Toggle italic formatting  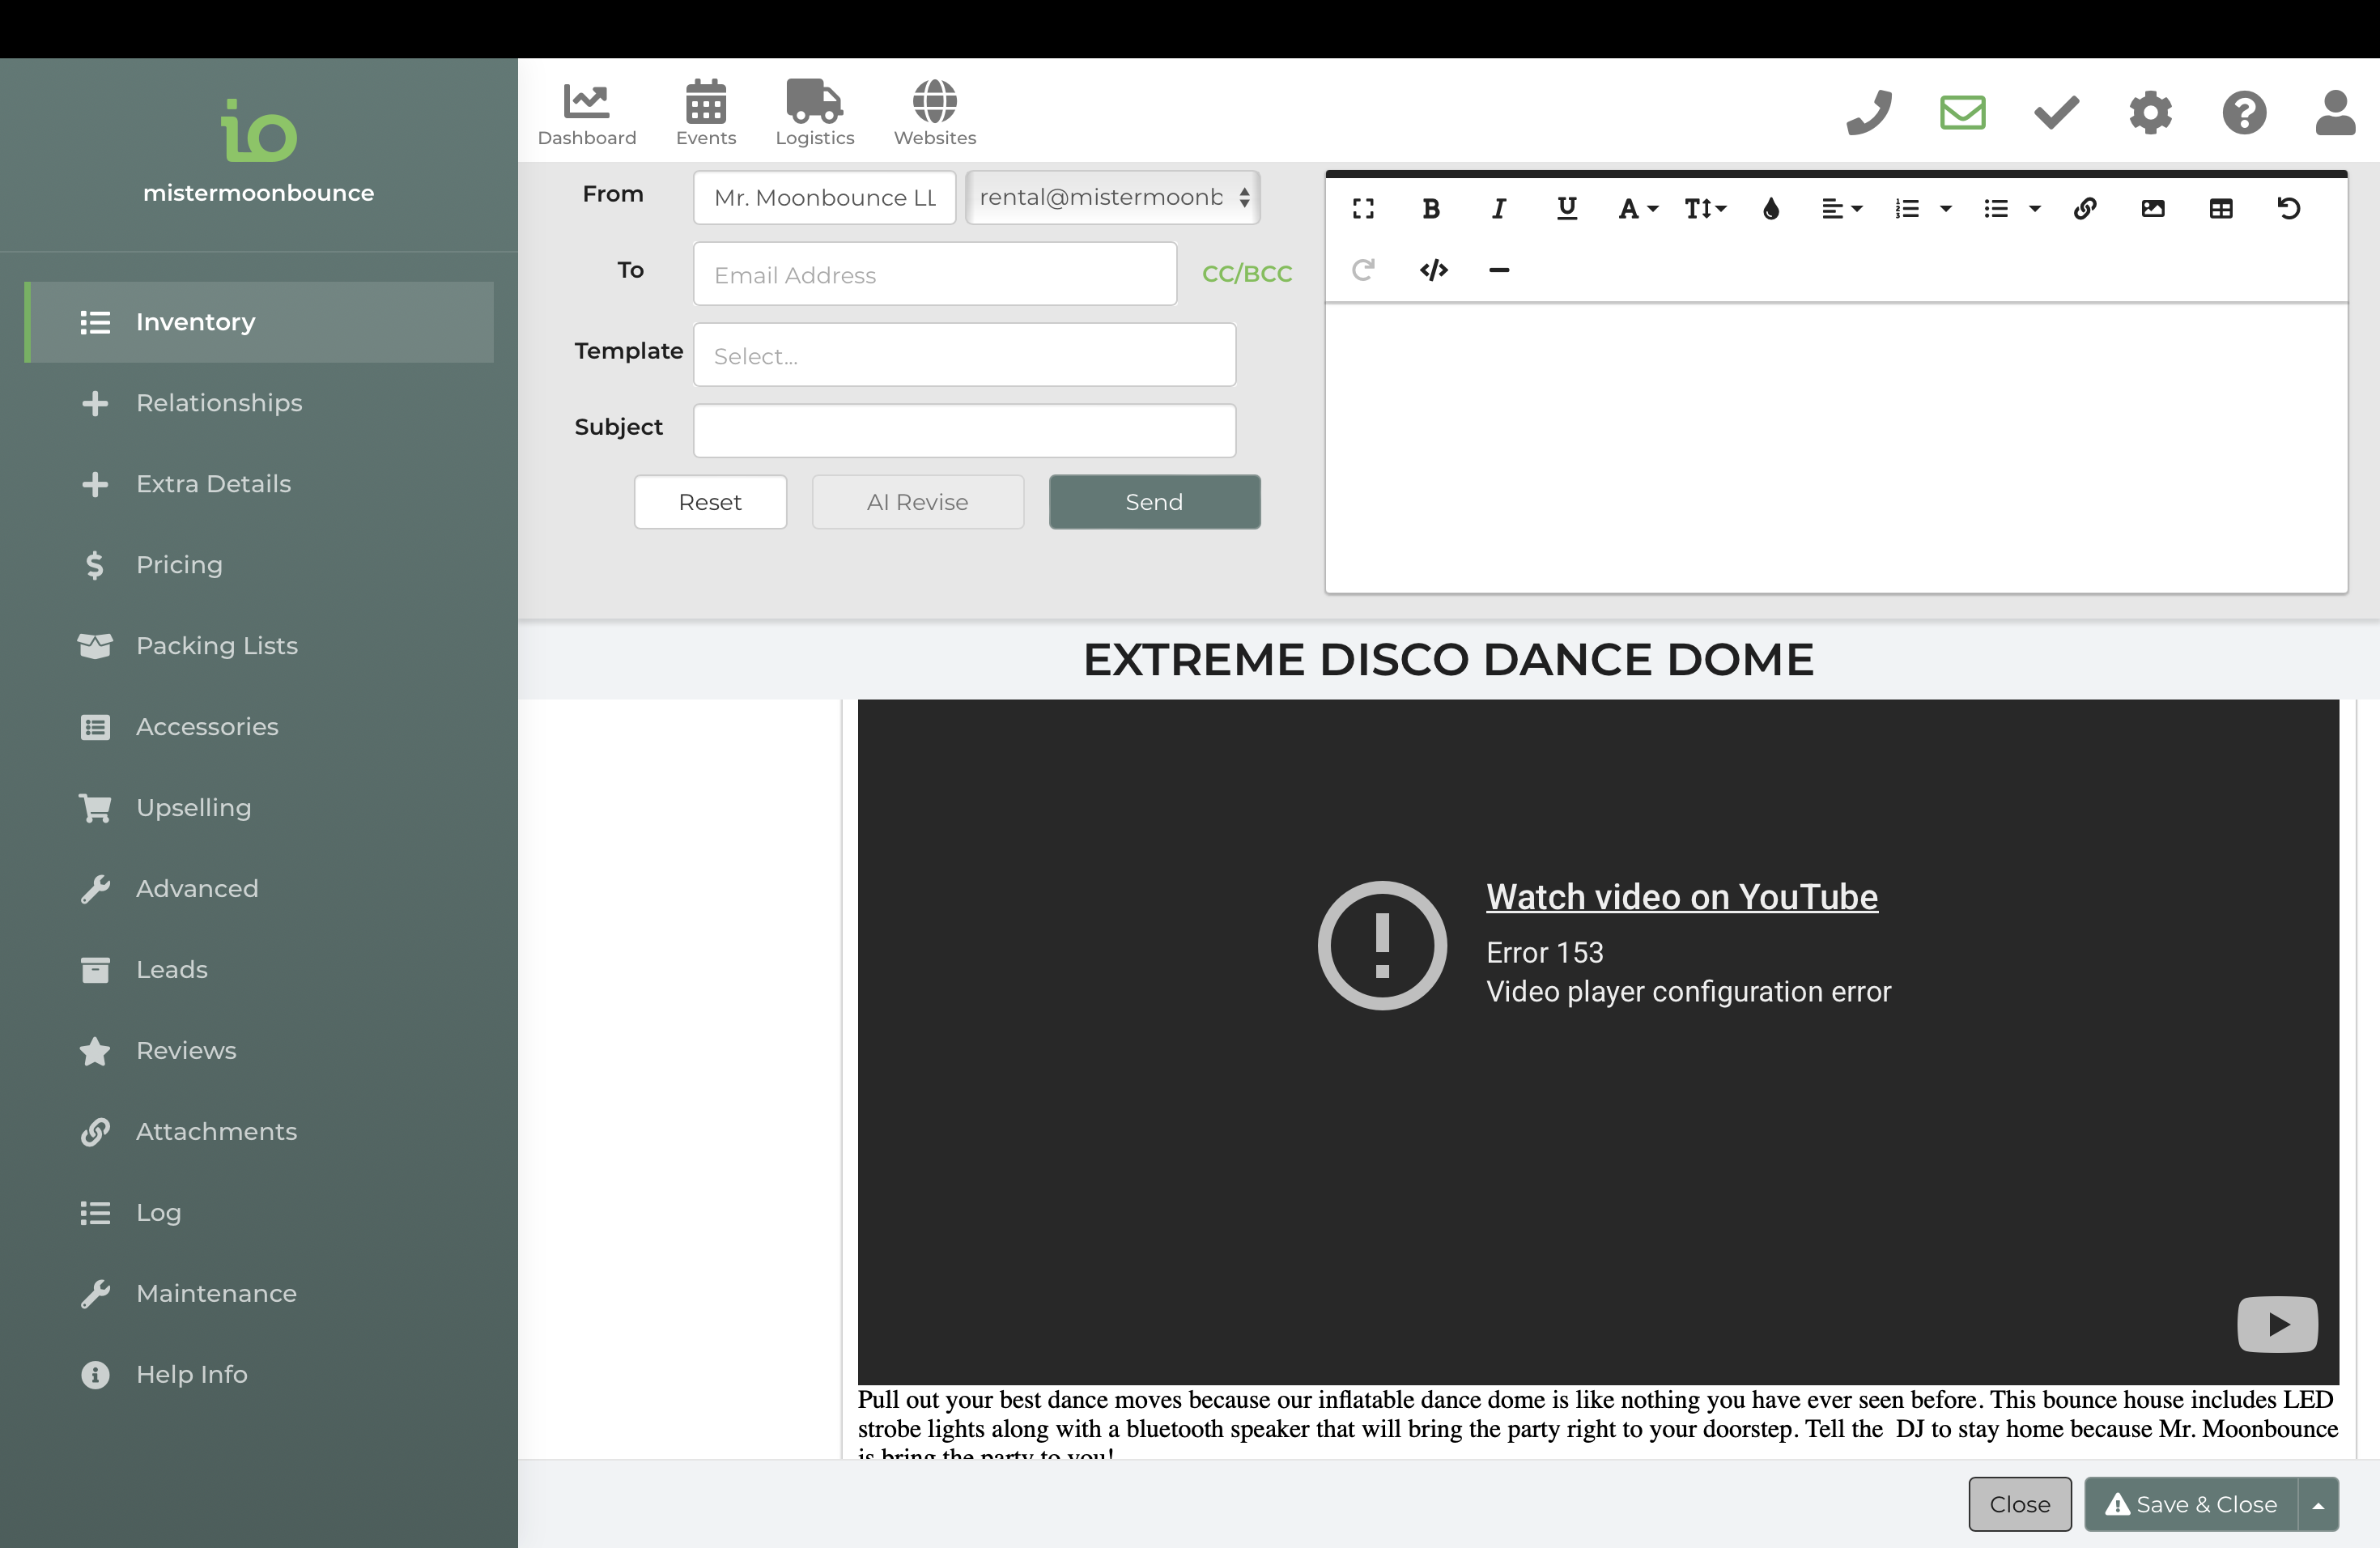tap(1498, 209)
